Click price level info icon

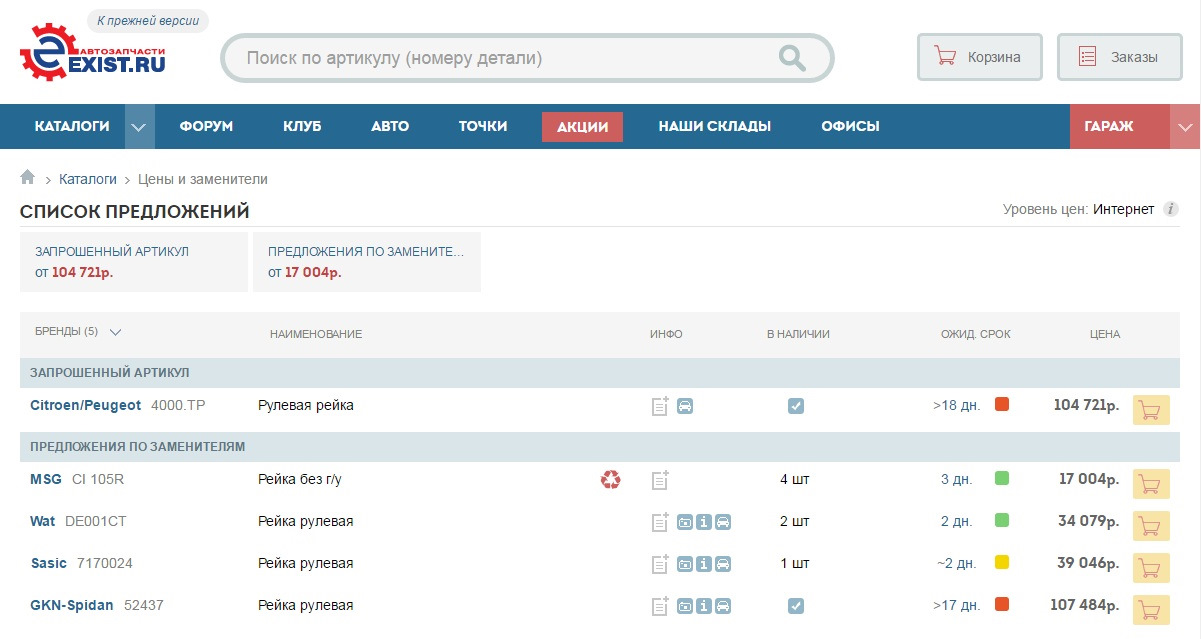(1171, 209)
